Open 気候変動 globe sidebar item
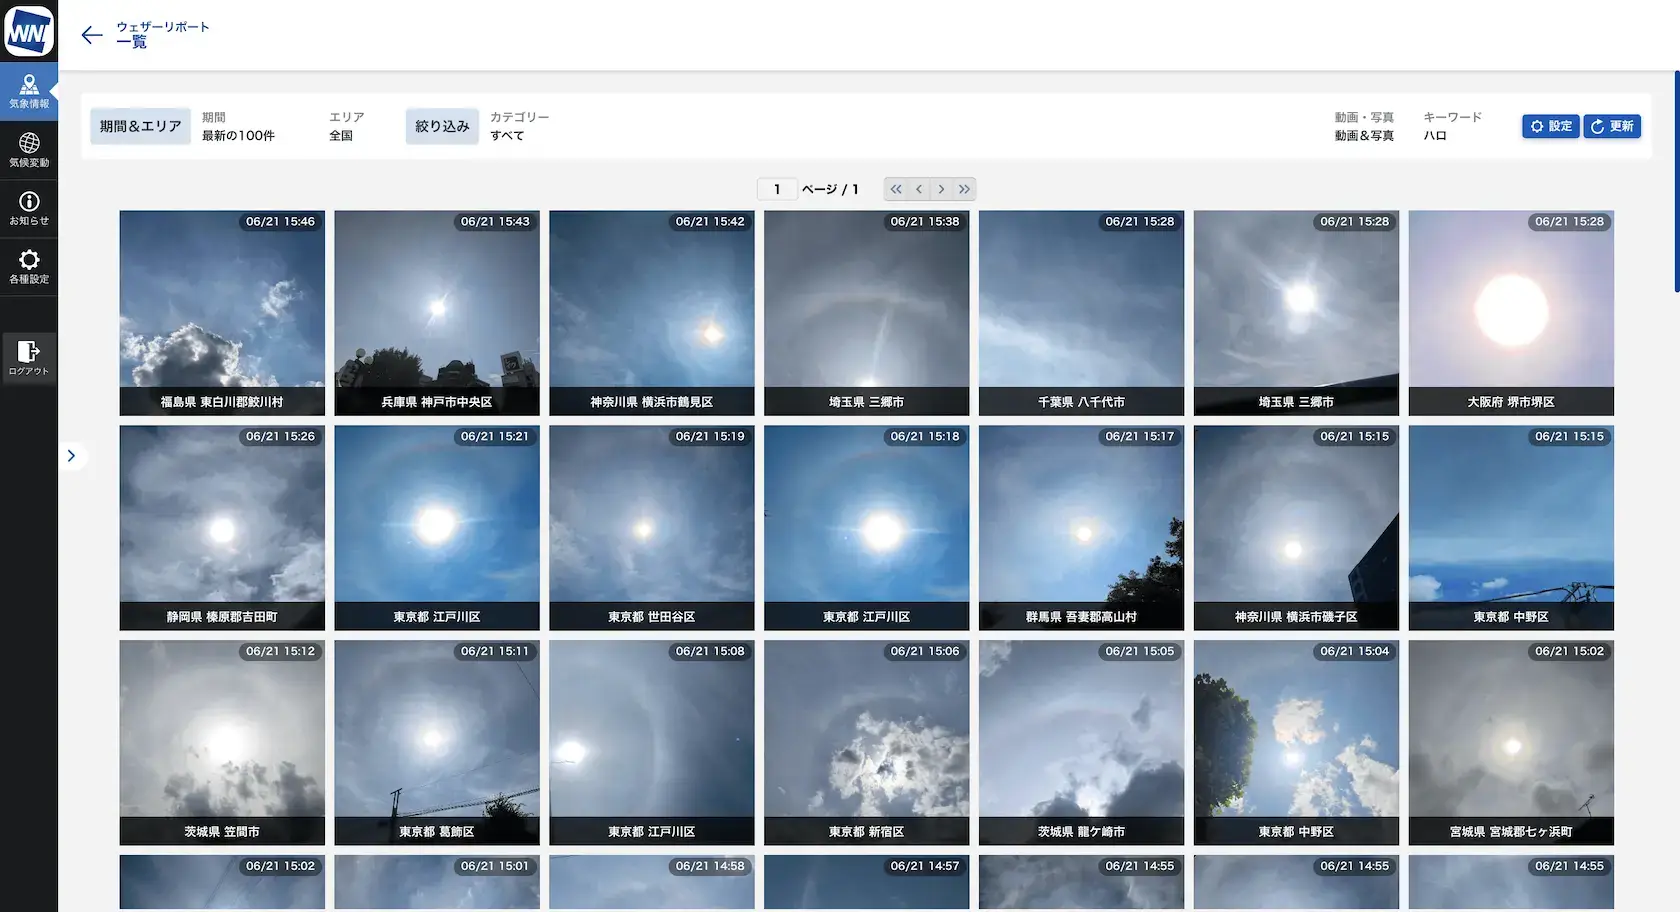The height and width of the screenshot is (912, 1680). 29,150
